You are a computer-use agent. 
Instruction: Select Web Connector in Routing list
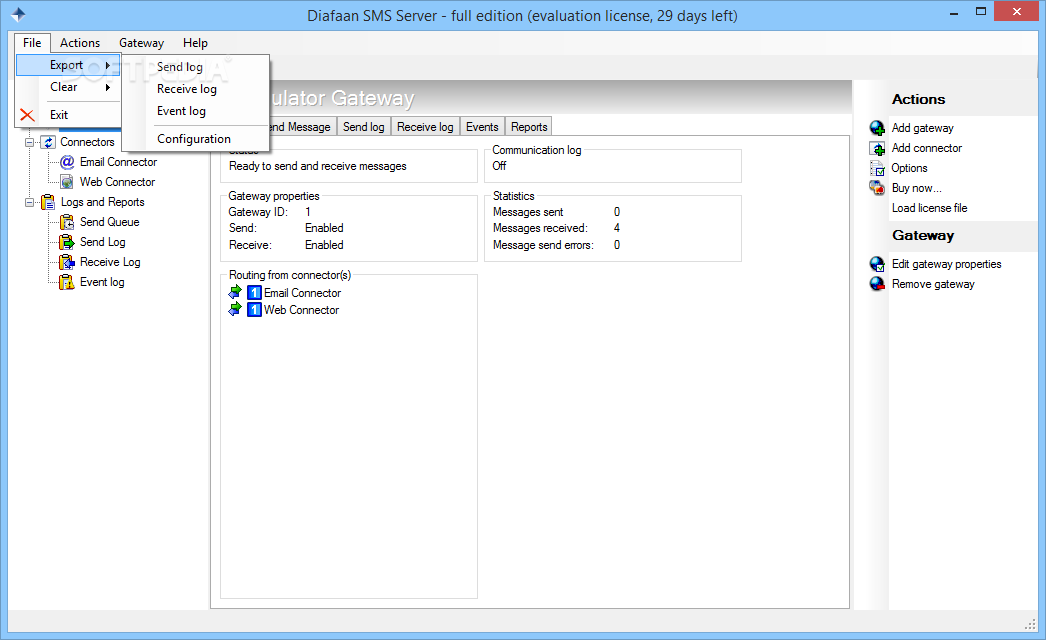point(302,310)
